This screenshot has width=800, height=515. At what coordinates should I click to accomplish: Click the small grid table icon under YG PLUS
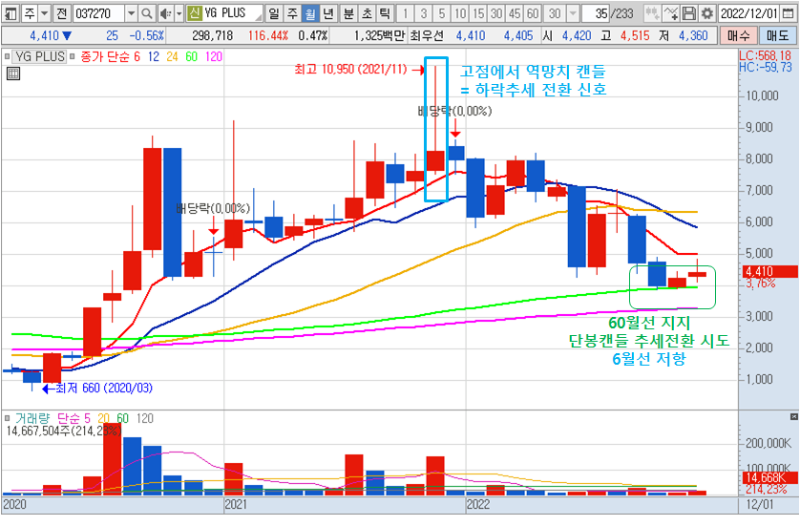[13, 74]
